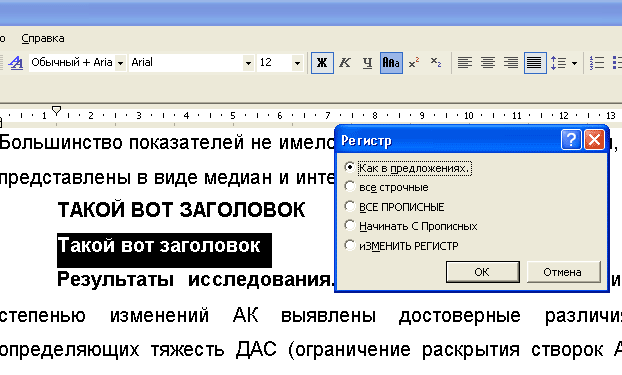The width and height of the screenshot is (622, 375).
Task: Open the style dropdown 'Обычный + Aria'
Action: (x=121, y=63)
